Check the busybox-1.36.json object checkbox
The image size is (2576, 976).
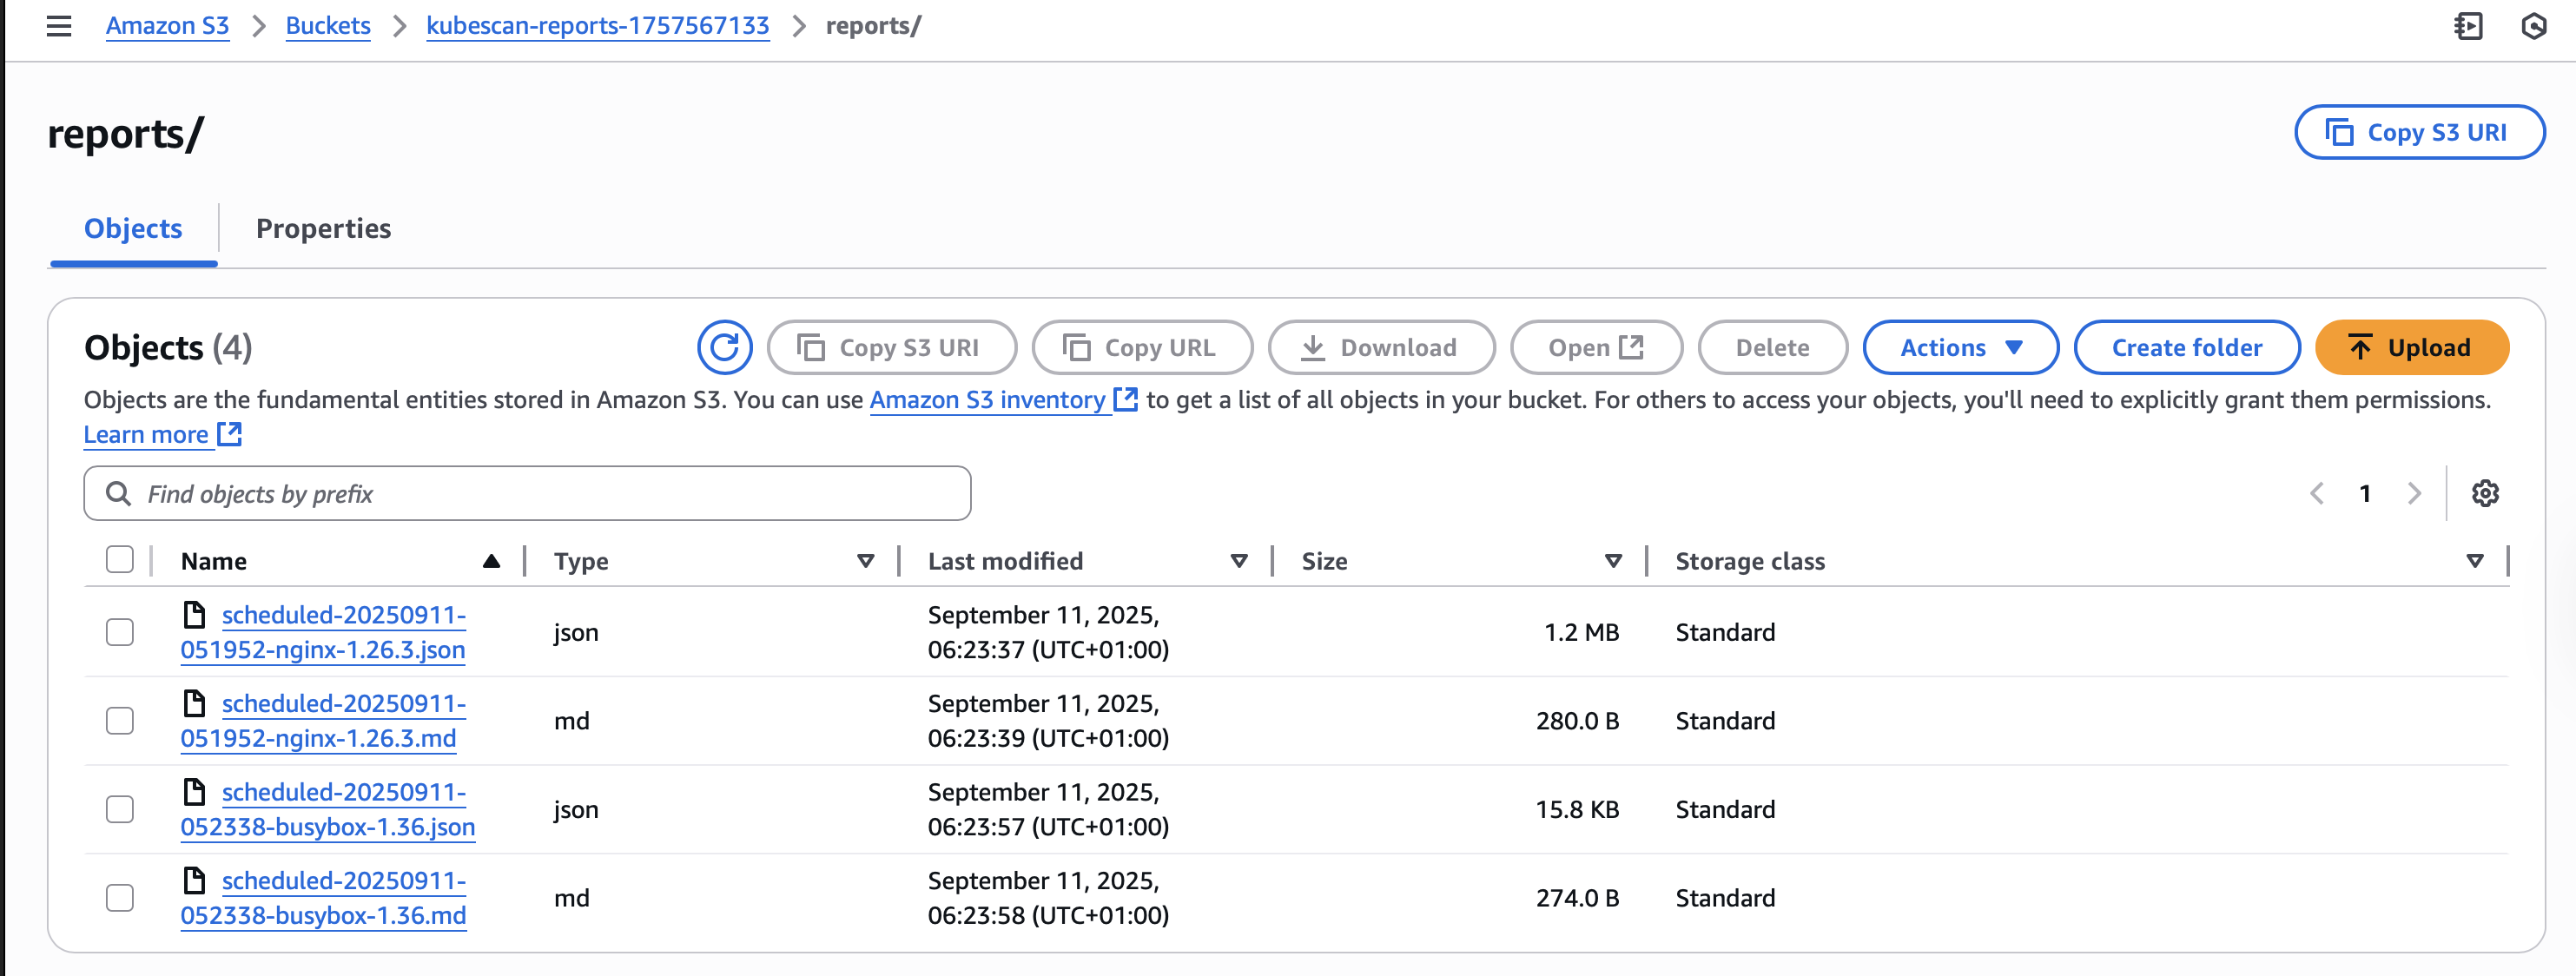[x=119, y=809]
